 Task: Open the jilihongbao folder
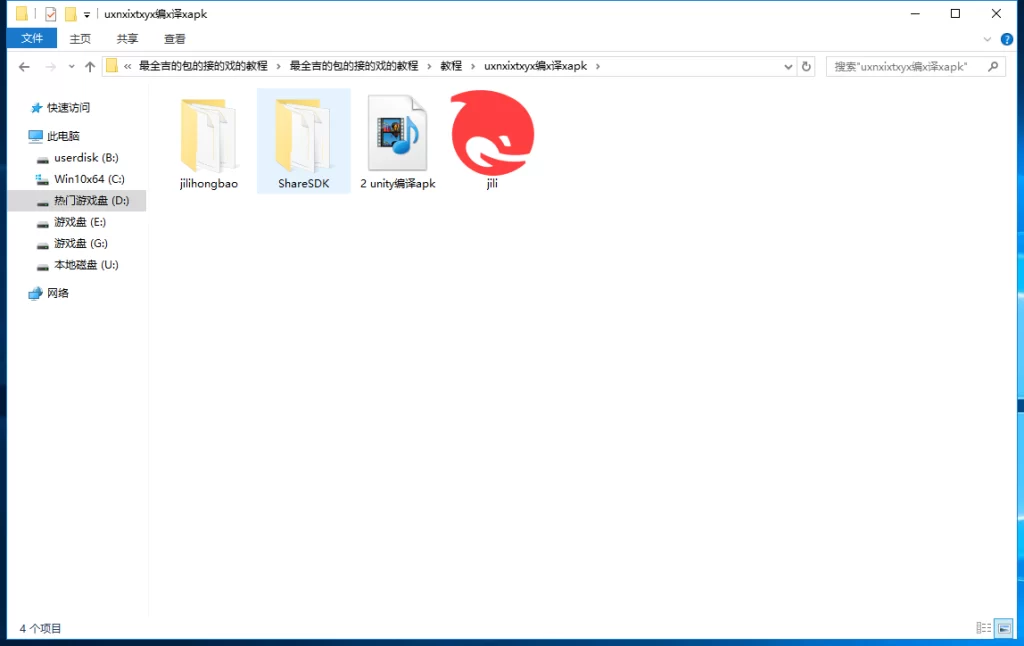click(x=208, y=135)
